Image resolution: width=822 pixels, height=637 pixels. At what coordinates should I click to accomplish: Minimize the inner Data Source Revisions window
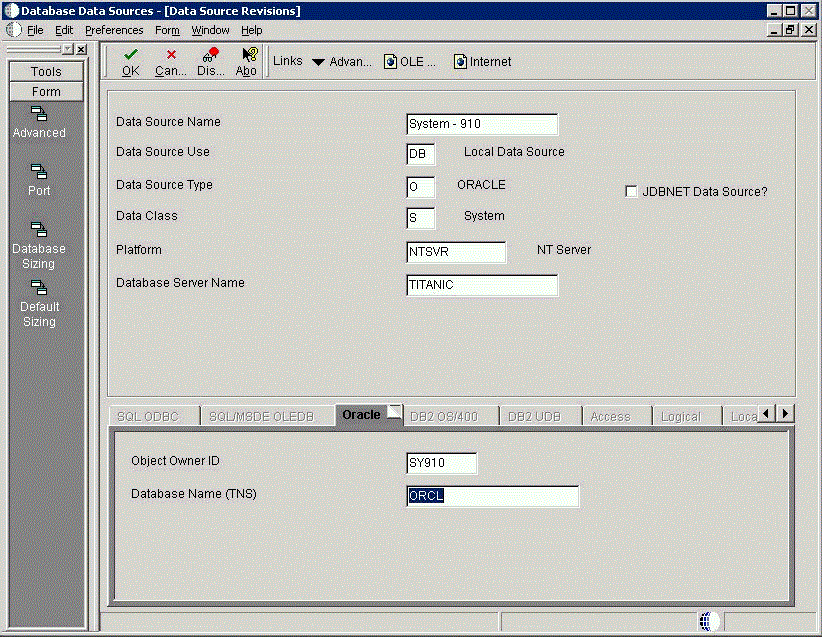tap(774, 30)
